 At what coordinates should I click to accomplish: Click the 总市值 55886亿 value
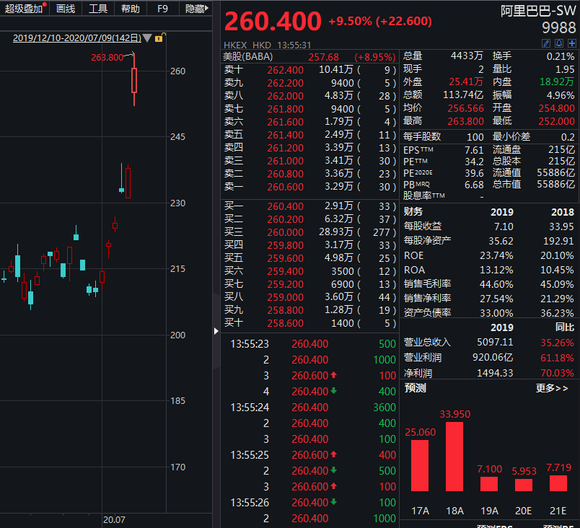click(x=556, y=184)
